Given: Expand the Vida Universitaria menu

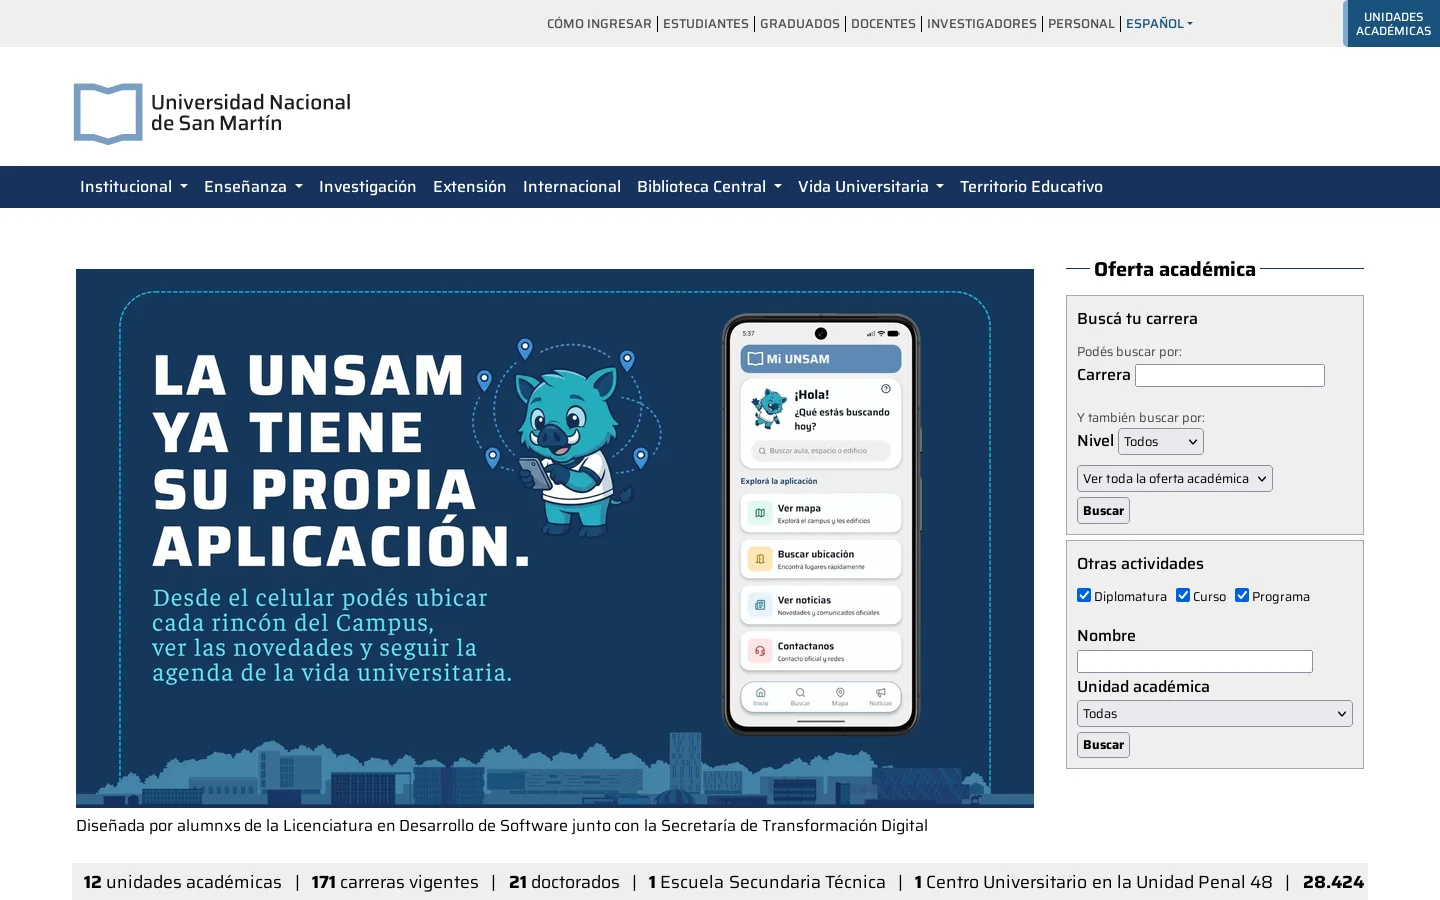Looking at the screenshot, I should (871, 187).
